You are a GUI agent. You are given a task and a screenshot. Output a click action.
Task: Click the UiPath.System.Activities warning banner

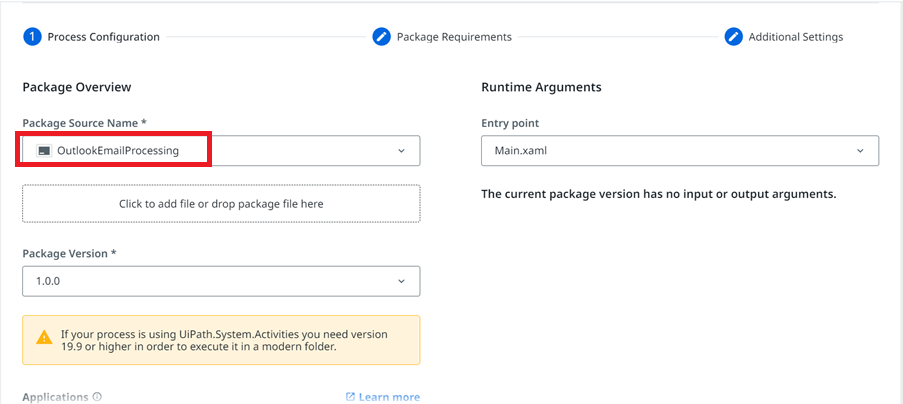[x=221, y=340]
